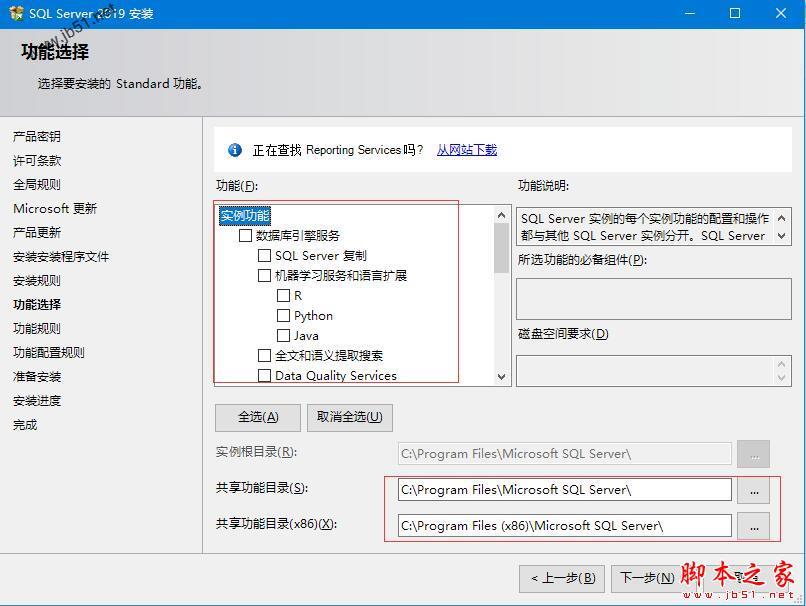Viewport: 806px width, 606px height.
Task: Check the 数据库引擎服务 checkbox
Action: [246, 235]
